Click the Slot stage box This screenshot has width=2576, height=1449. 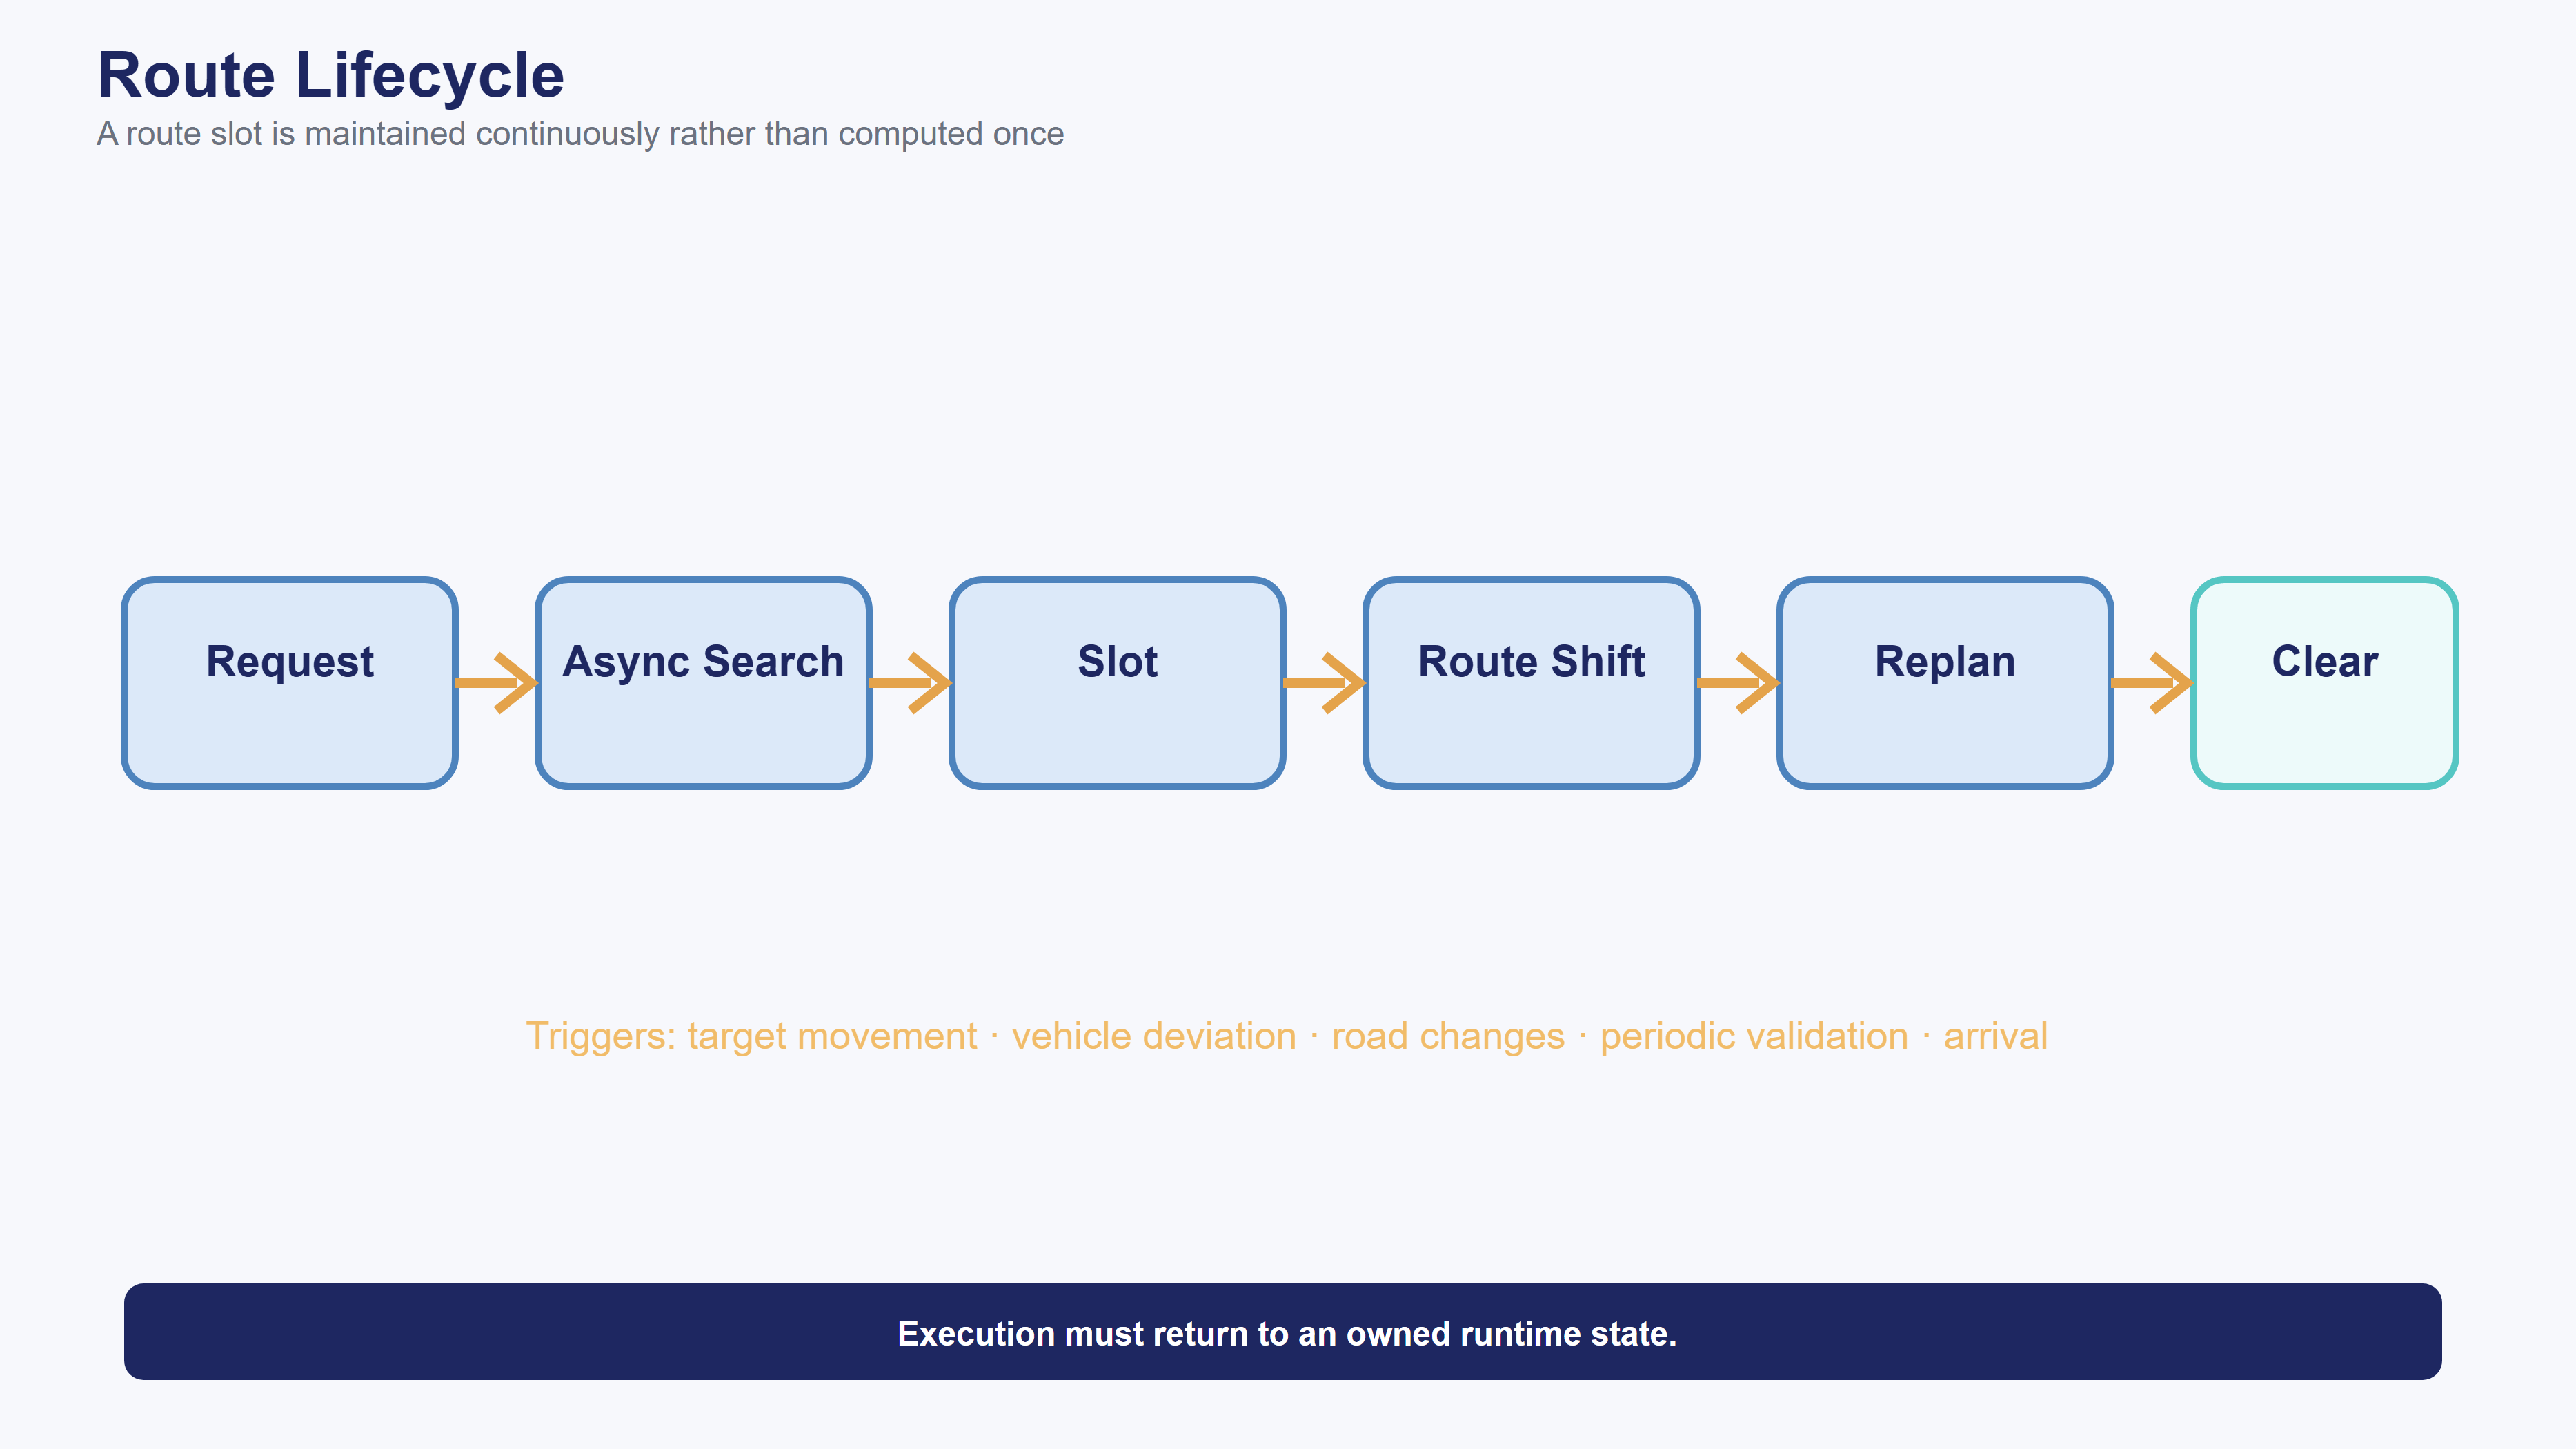pos(1118,683)
